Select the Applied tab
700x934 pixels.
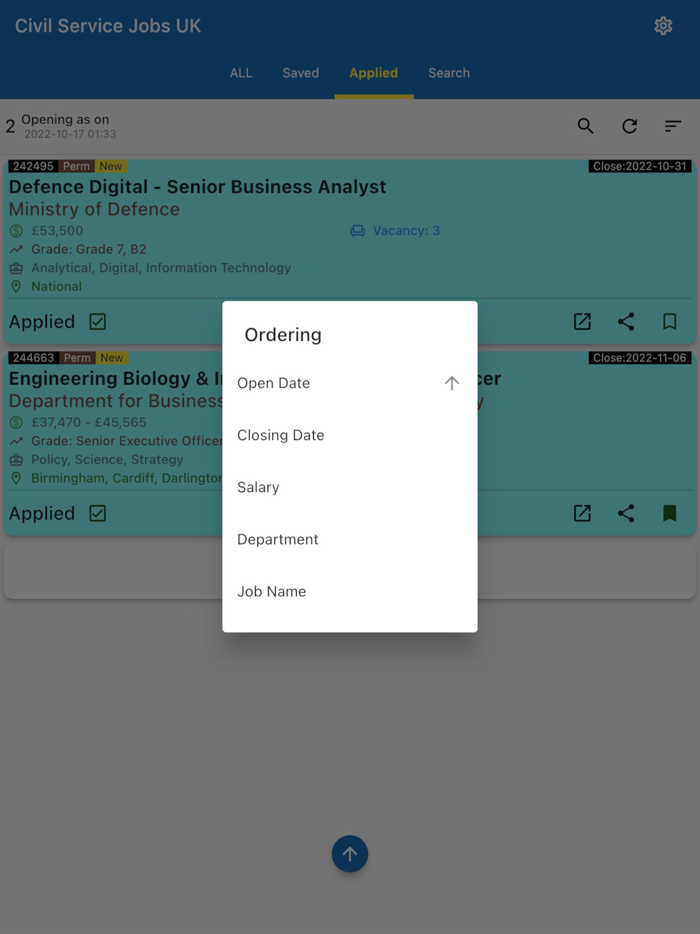click(x=374, y=73)
